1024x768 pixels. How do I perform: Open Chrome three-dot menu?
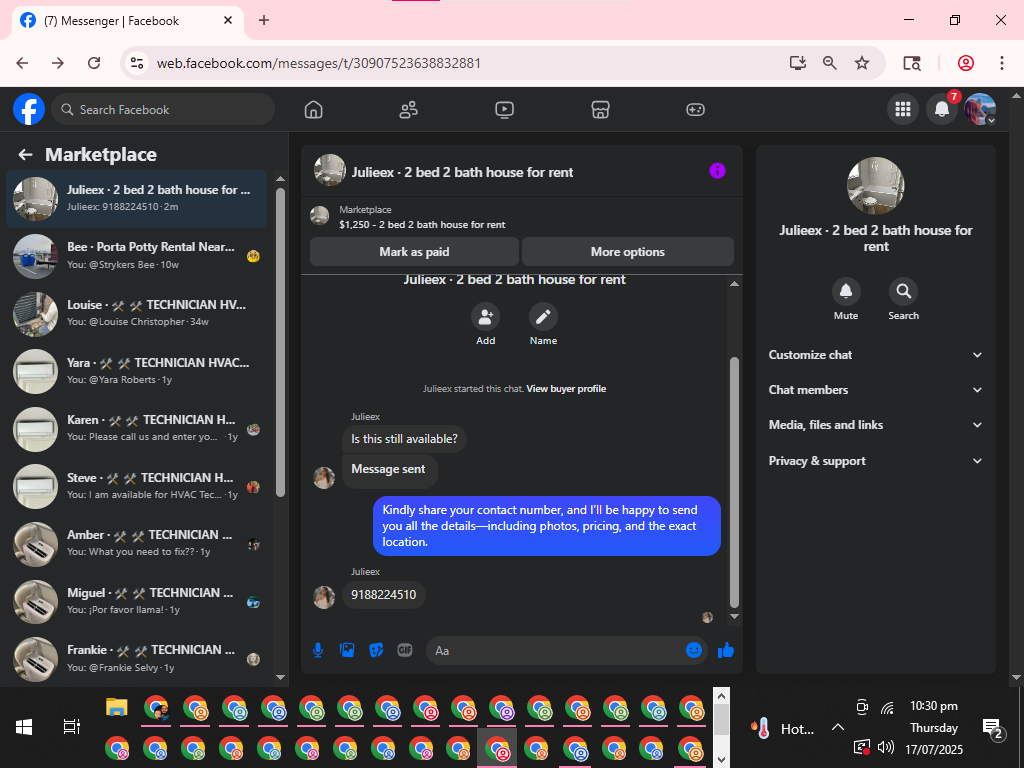(x=1001, y=63)
